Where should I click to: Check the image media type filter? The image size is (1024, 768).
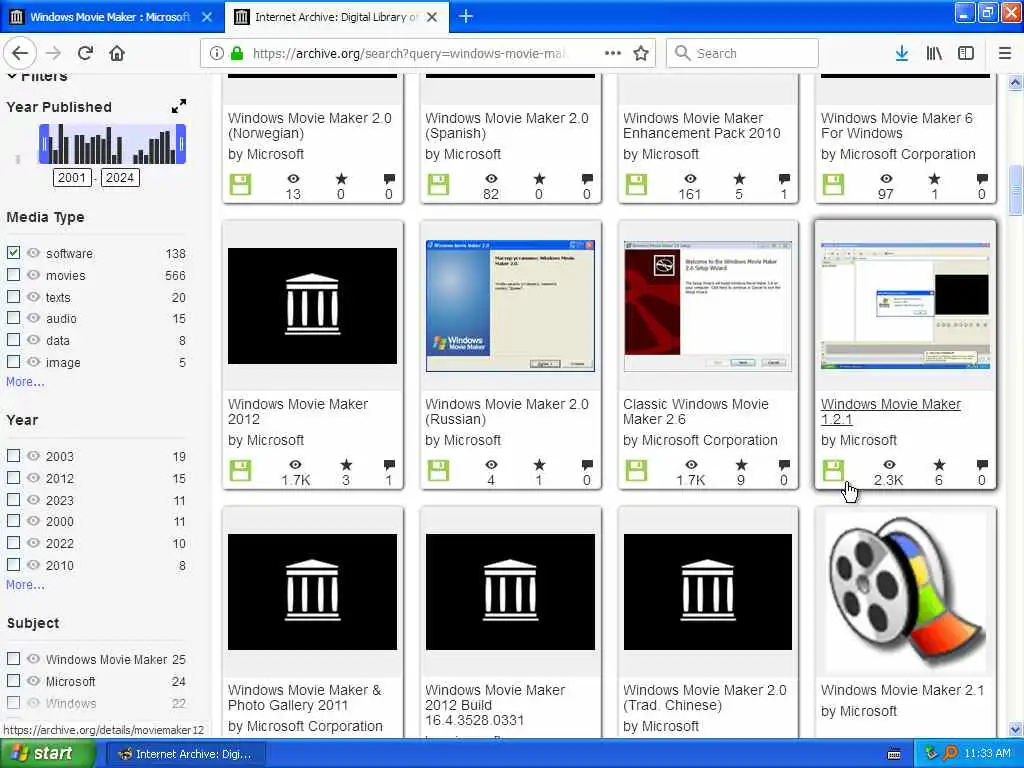pos(13,361)
